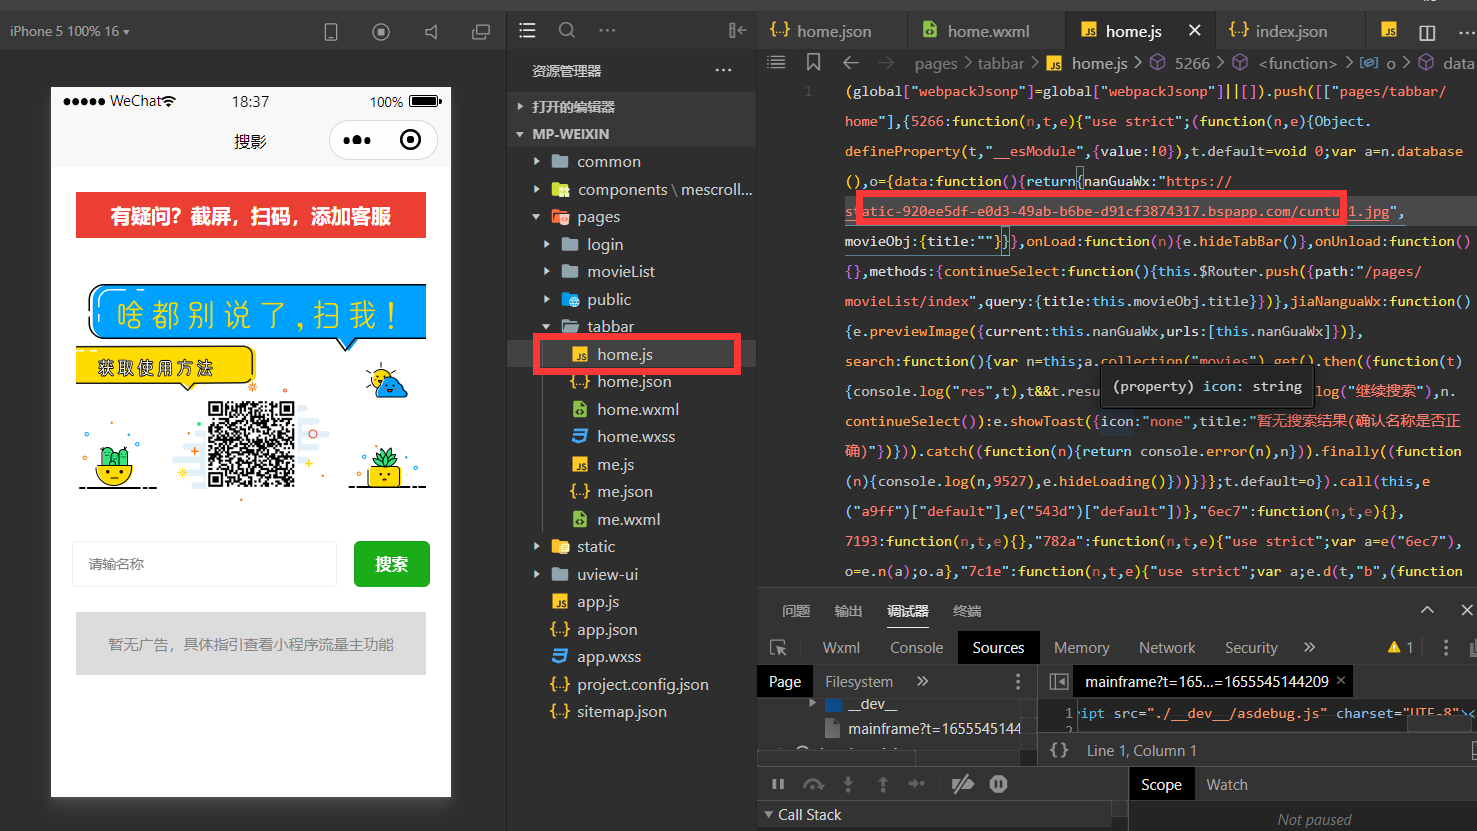Open me.js in the file tree
The image size is (1477, 831).
coord(615,465)
